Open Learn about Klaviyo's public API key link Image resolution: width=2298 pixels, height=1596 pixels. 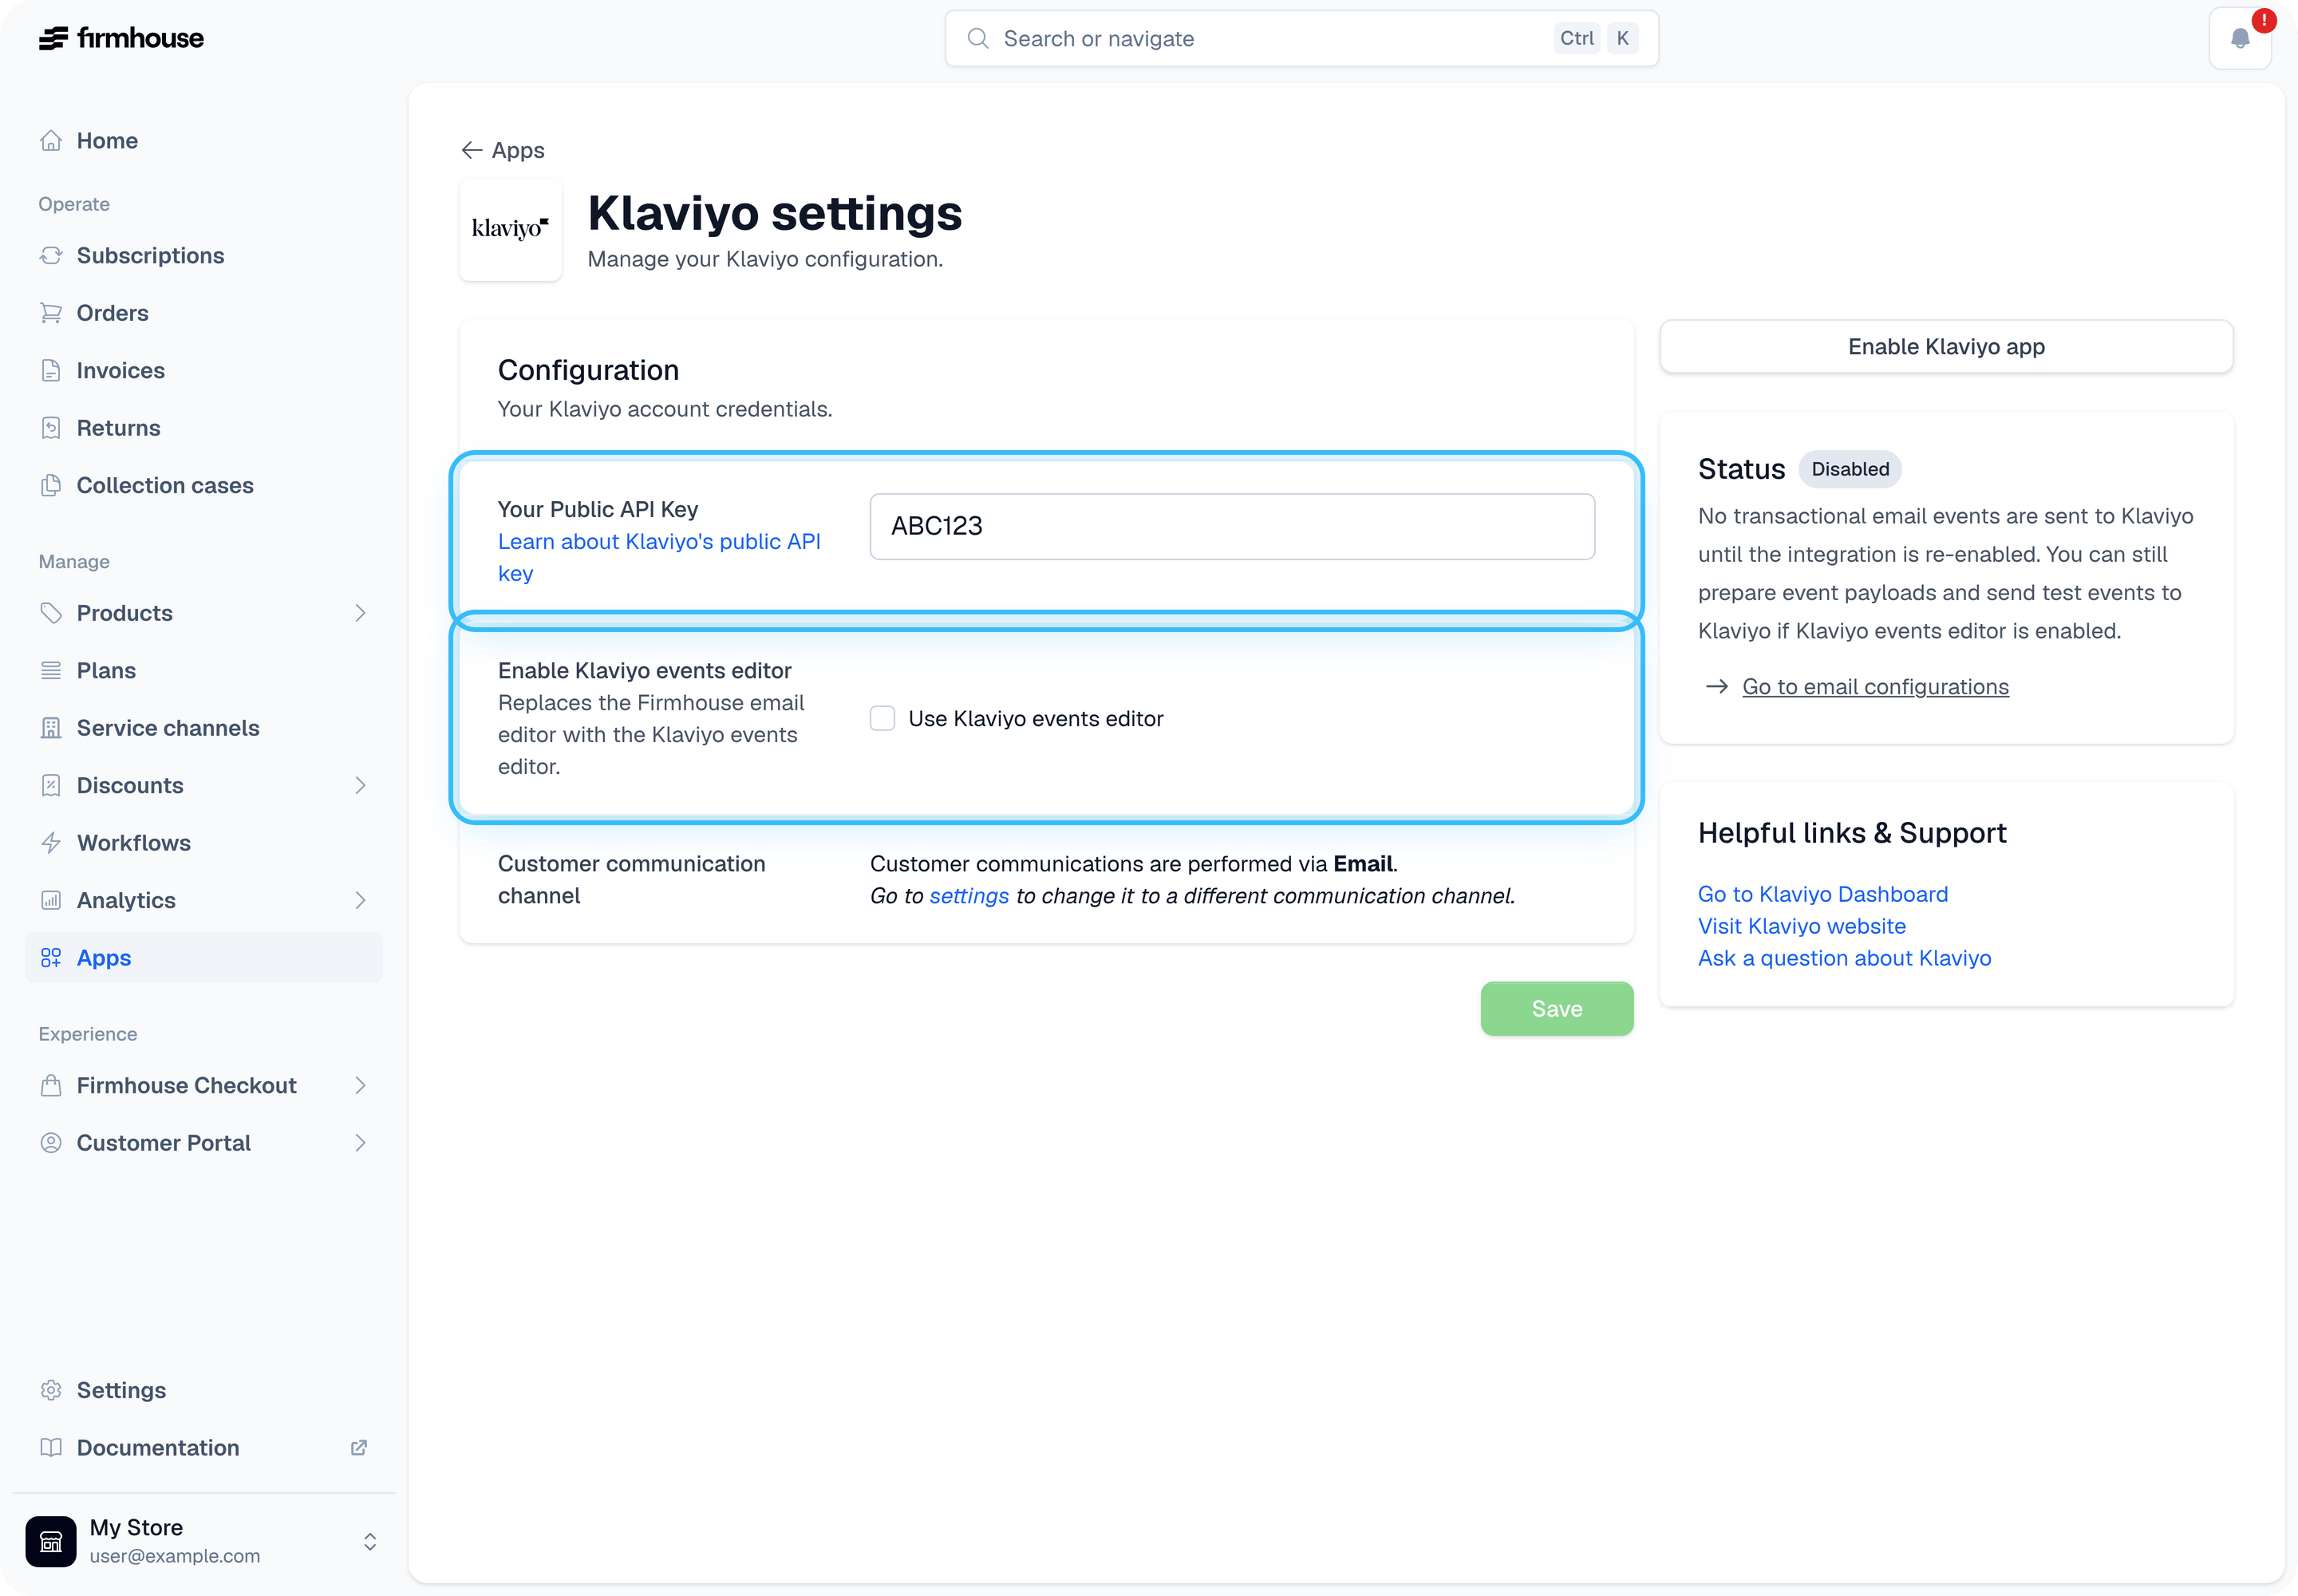point(659,558)
